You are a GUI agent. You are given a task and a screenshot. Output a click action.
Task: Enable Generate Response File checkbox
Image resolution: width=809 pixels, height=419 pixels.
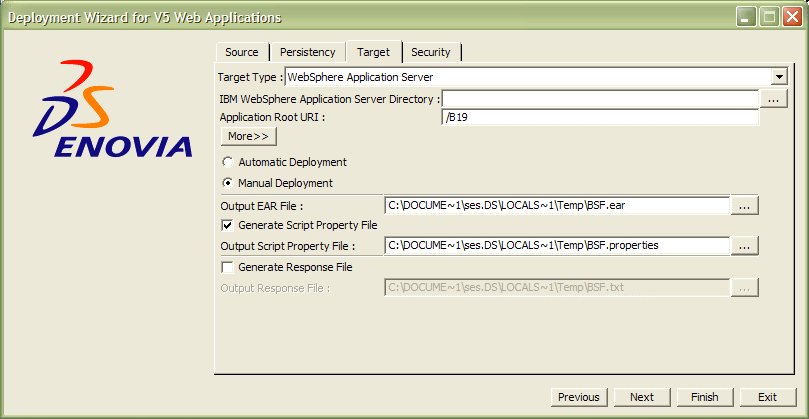(227, 267)
